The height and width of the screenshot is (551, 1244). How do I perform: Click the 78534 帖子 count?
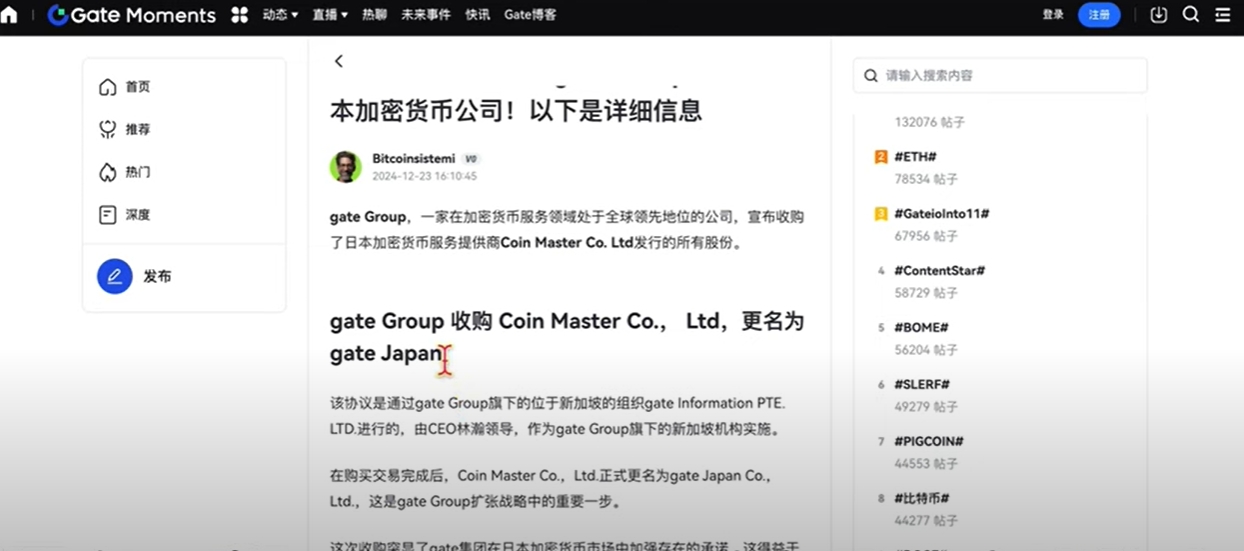click(926, 179)
